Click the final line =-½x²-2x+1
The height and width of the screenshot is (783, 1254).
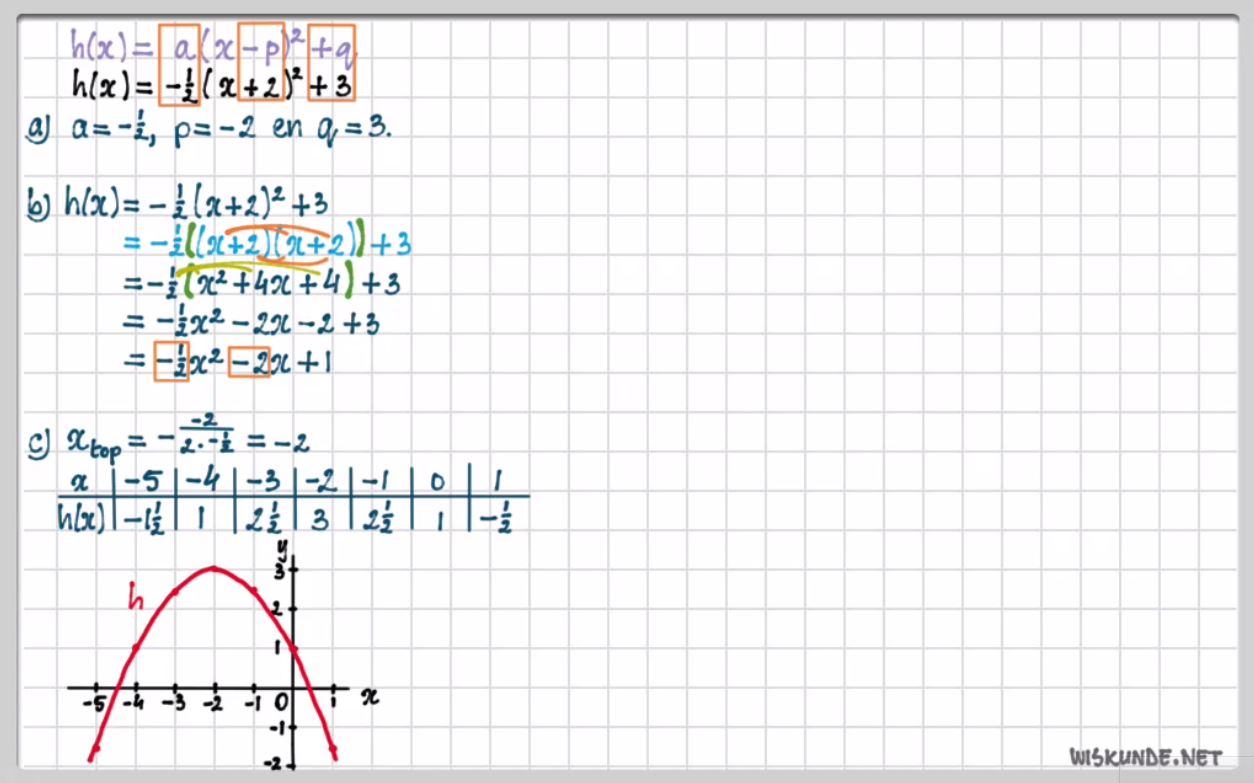[x=228, y=361]
